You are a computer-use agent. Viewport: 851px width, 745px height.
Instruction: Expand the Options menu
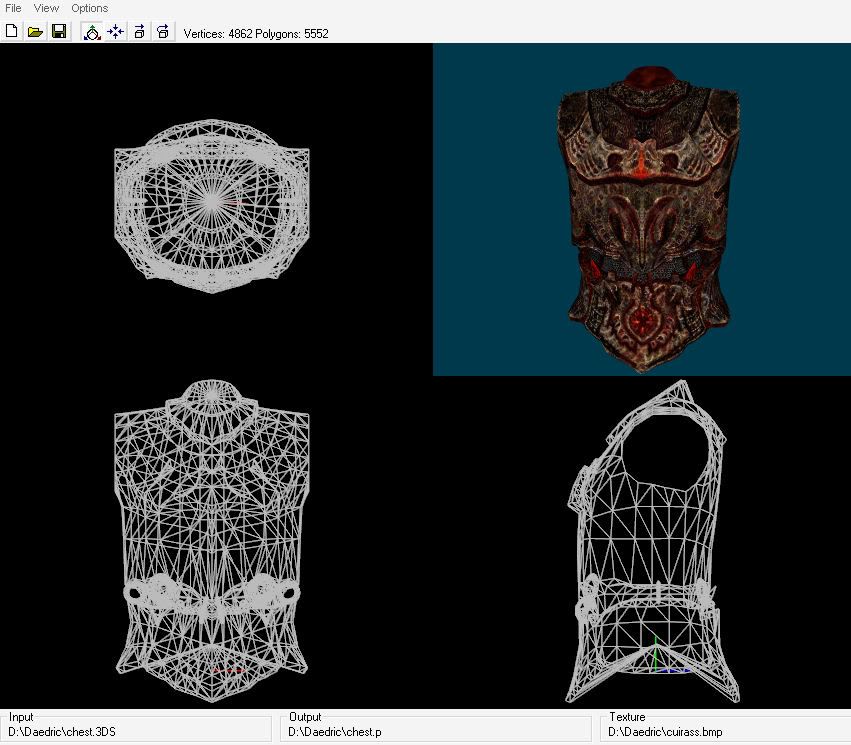pos(89,8)
